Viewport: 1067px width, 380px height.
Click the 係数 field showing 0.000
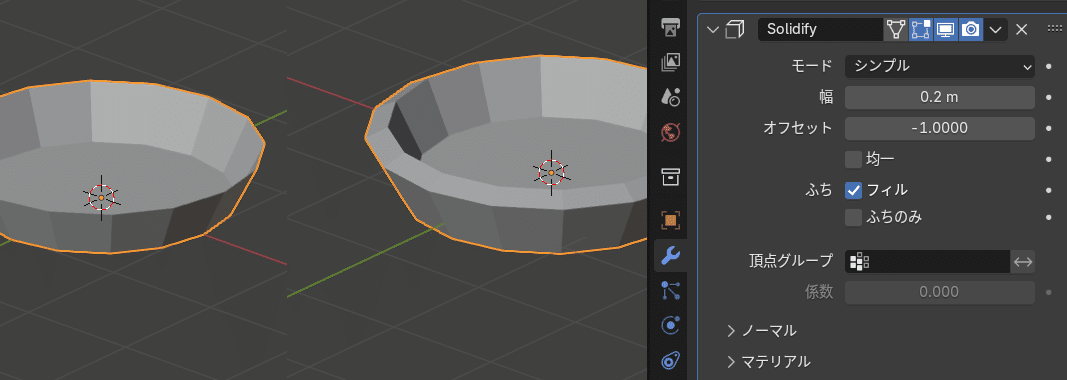pos(940,292)
